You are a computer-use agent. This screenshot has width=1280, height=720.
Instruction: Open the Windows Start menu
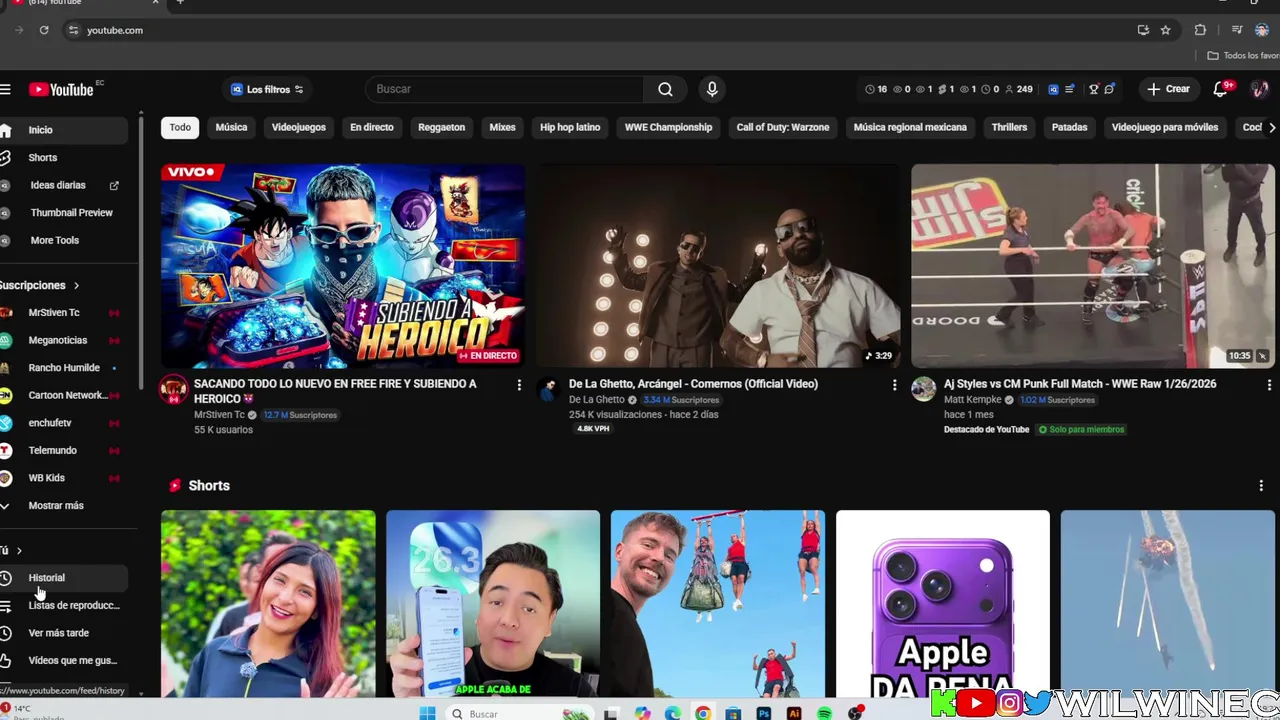427,713
